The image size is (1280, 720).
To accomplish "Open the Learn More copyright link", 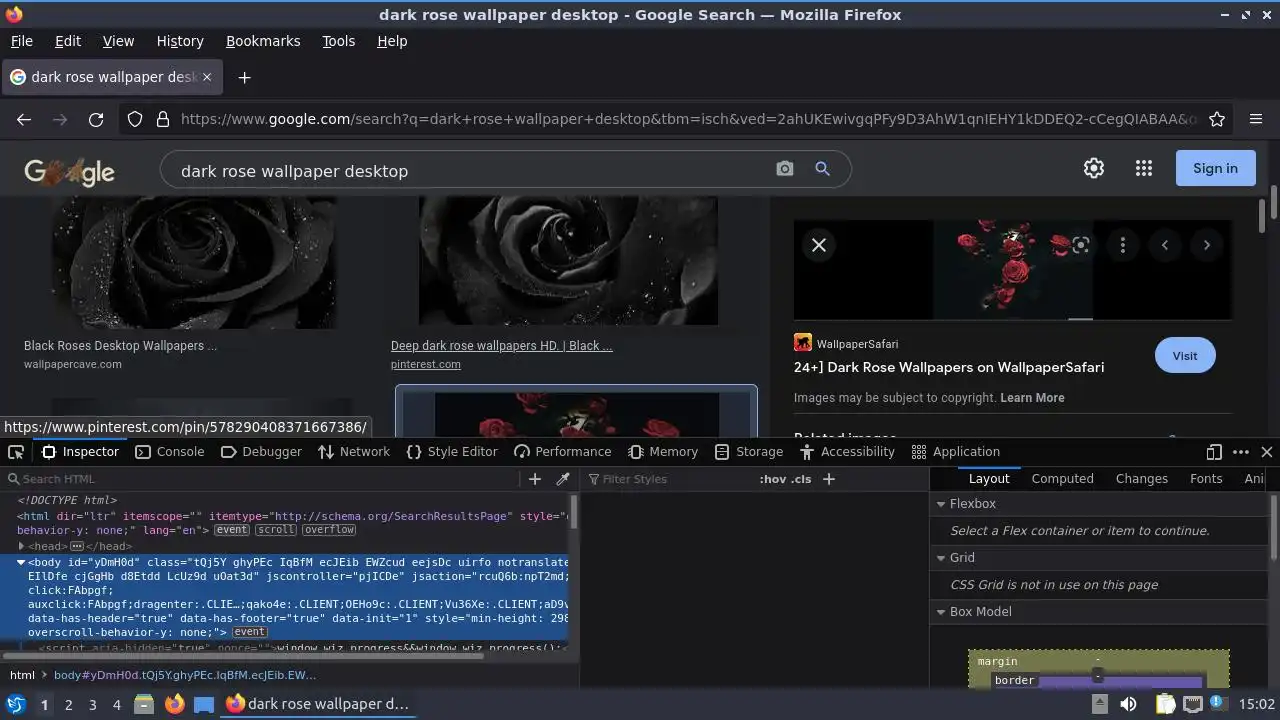I will coord(1032,398).
